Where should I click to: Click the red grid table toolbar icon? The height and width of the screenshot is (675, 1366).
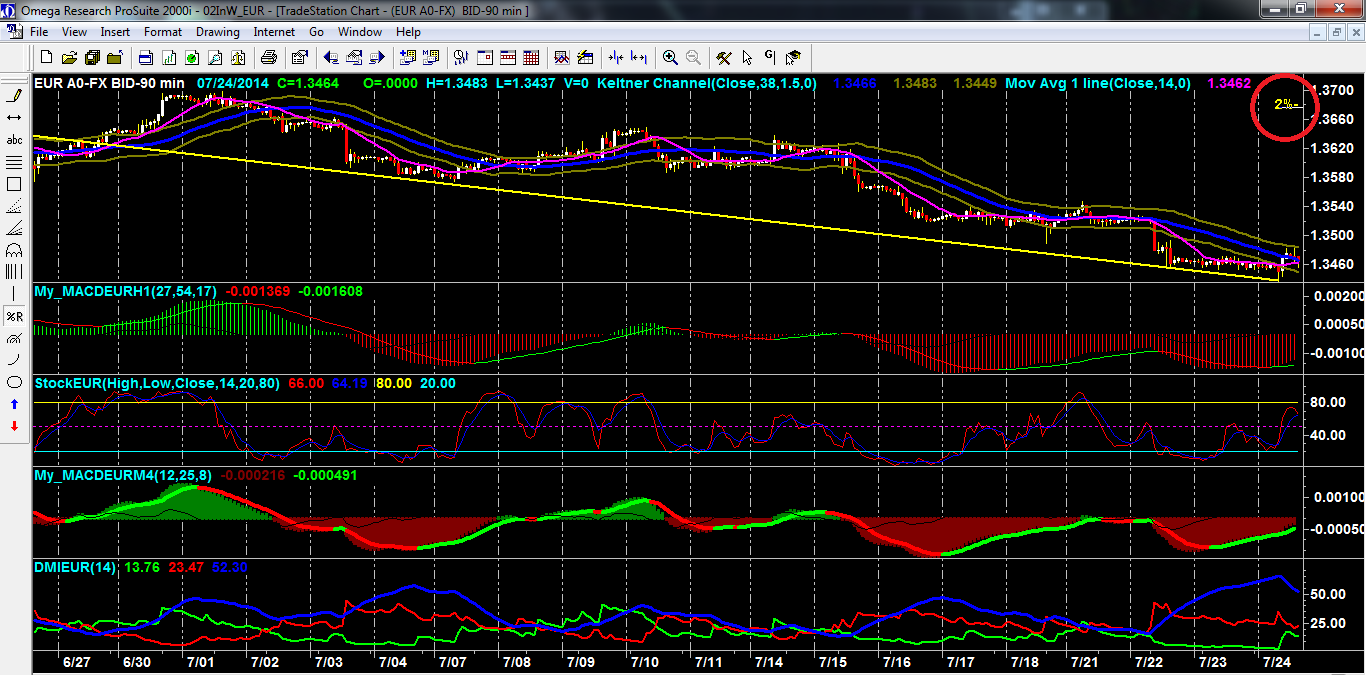(x=531, y=57)
